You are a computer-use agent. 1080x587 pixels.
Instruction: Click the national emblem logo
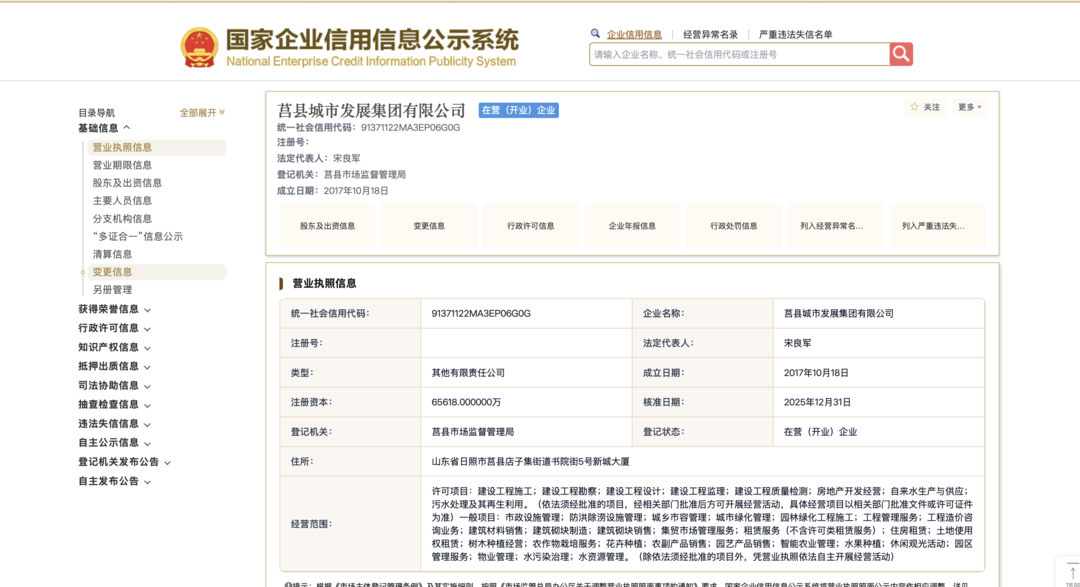click(200, 47)
